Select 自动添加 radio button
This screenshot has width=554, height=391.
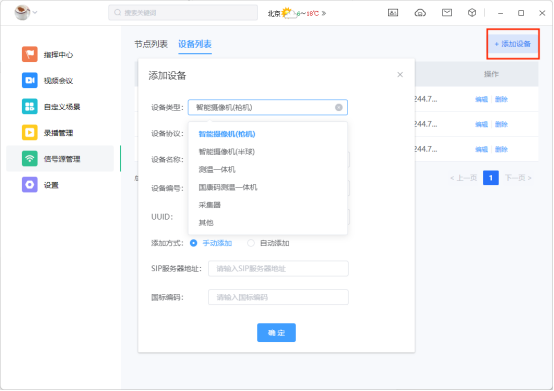(251, 243)
